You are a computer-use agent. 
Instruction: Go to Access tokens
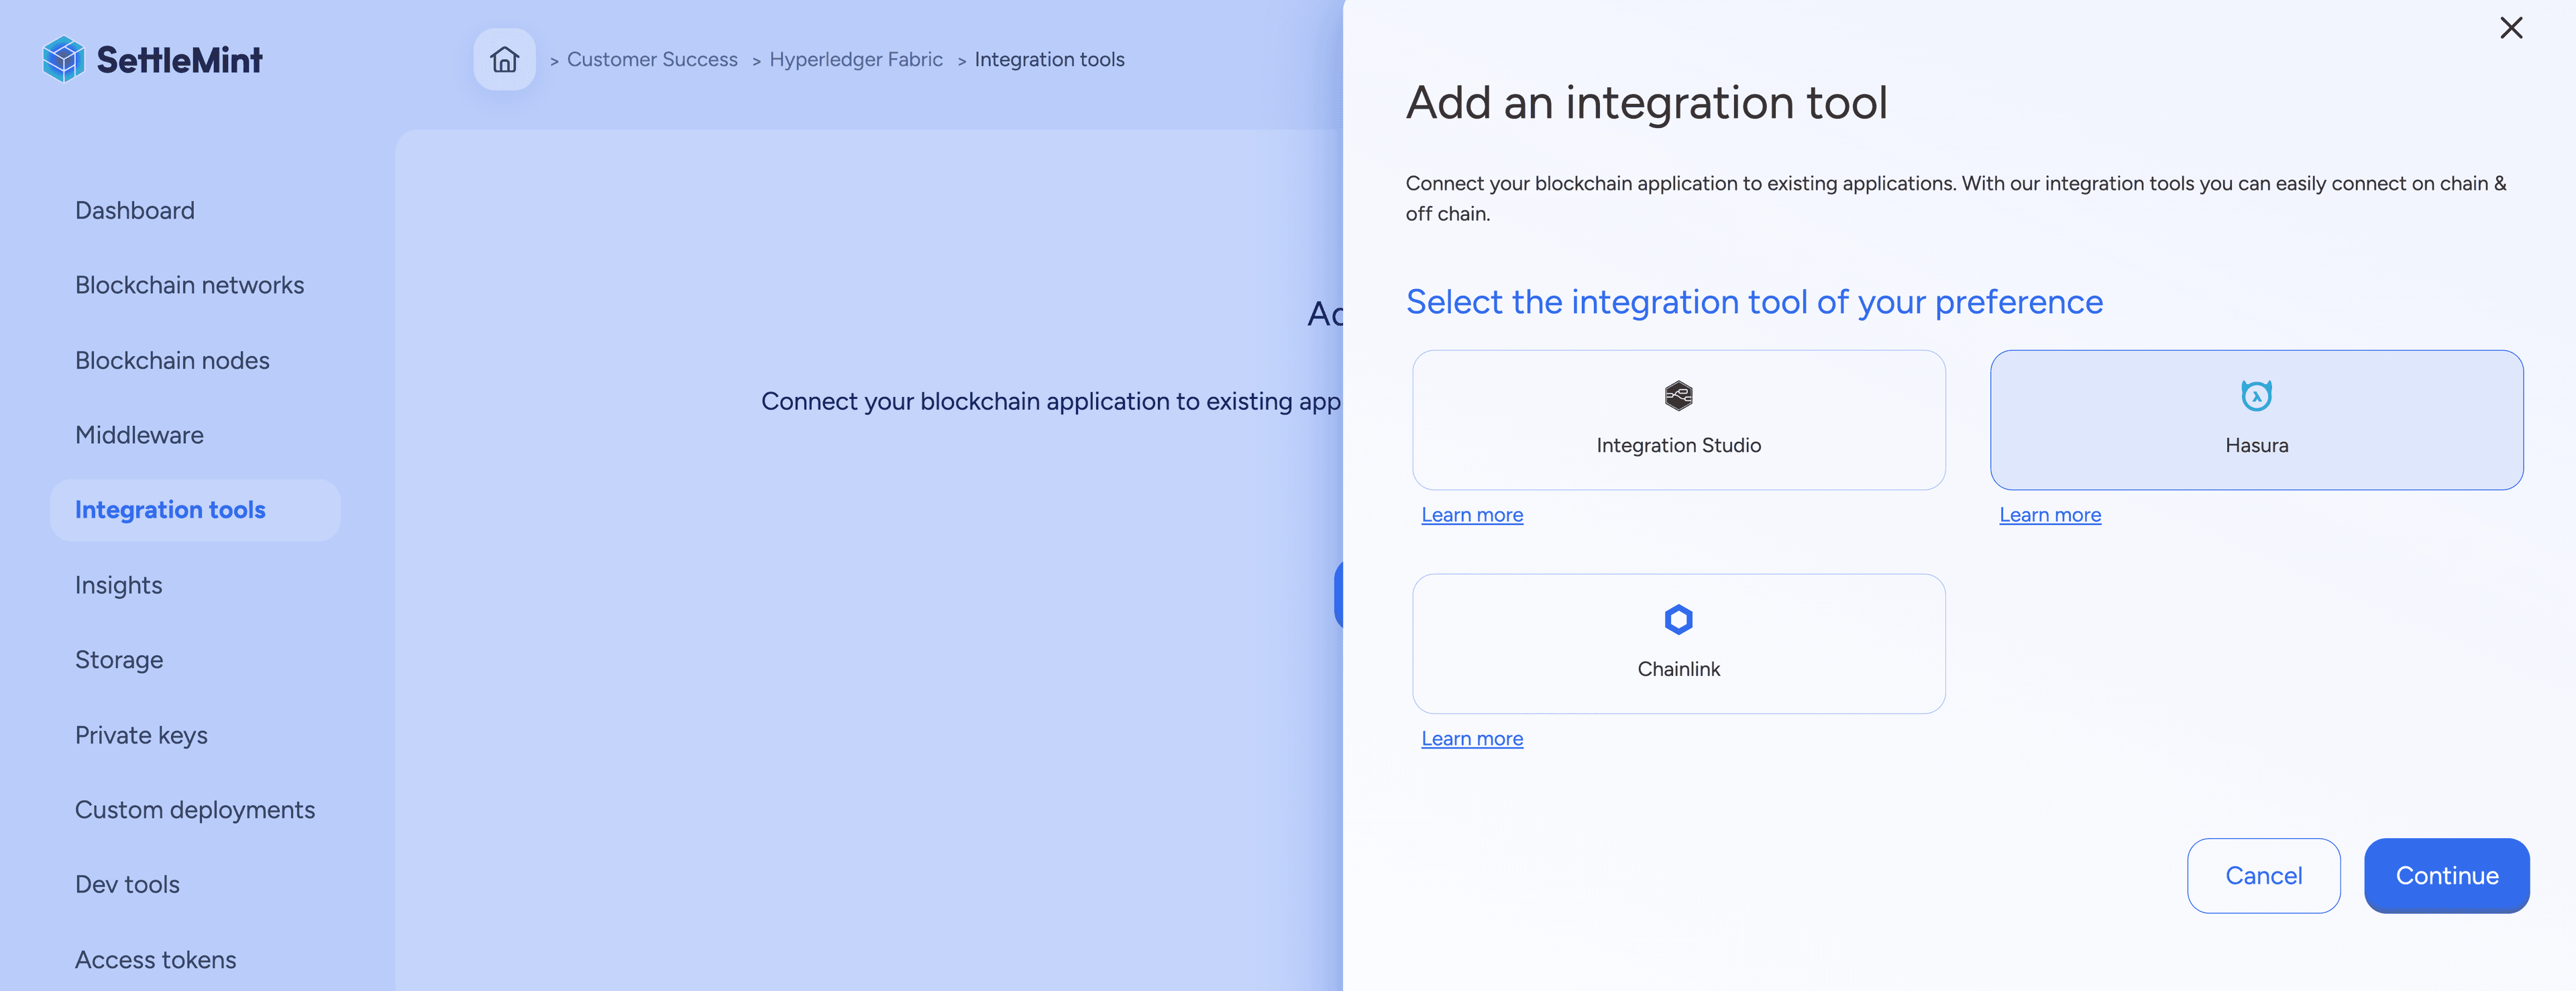[155, 960]
